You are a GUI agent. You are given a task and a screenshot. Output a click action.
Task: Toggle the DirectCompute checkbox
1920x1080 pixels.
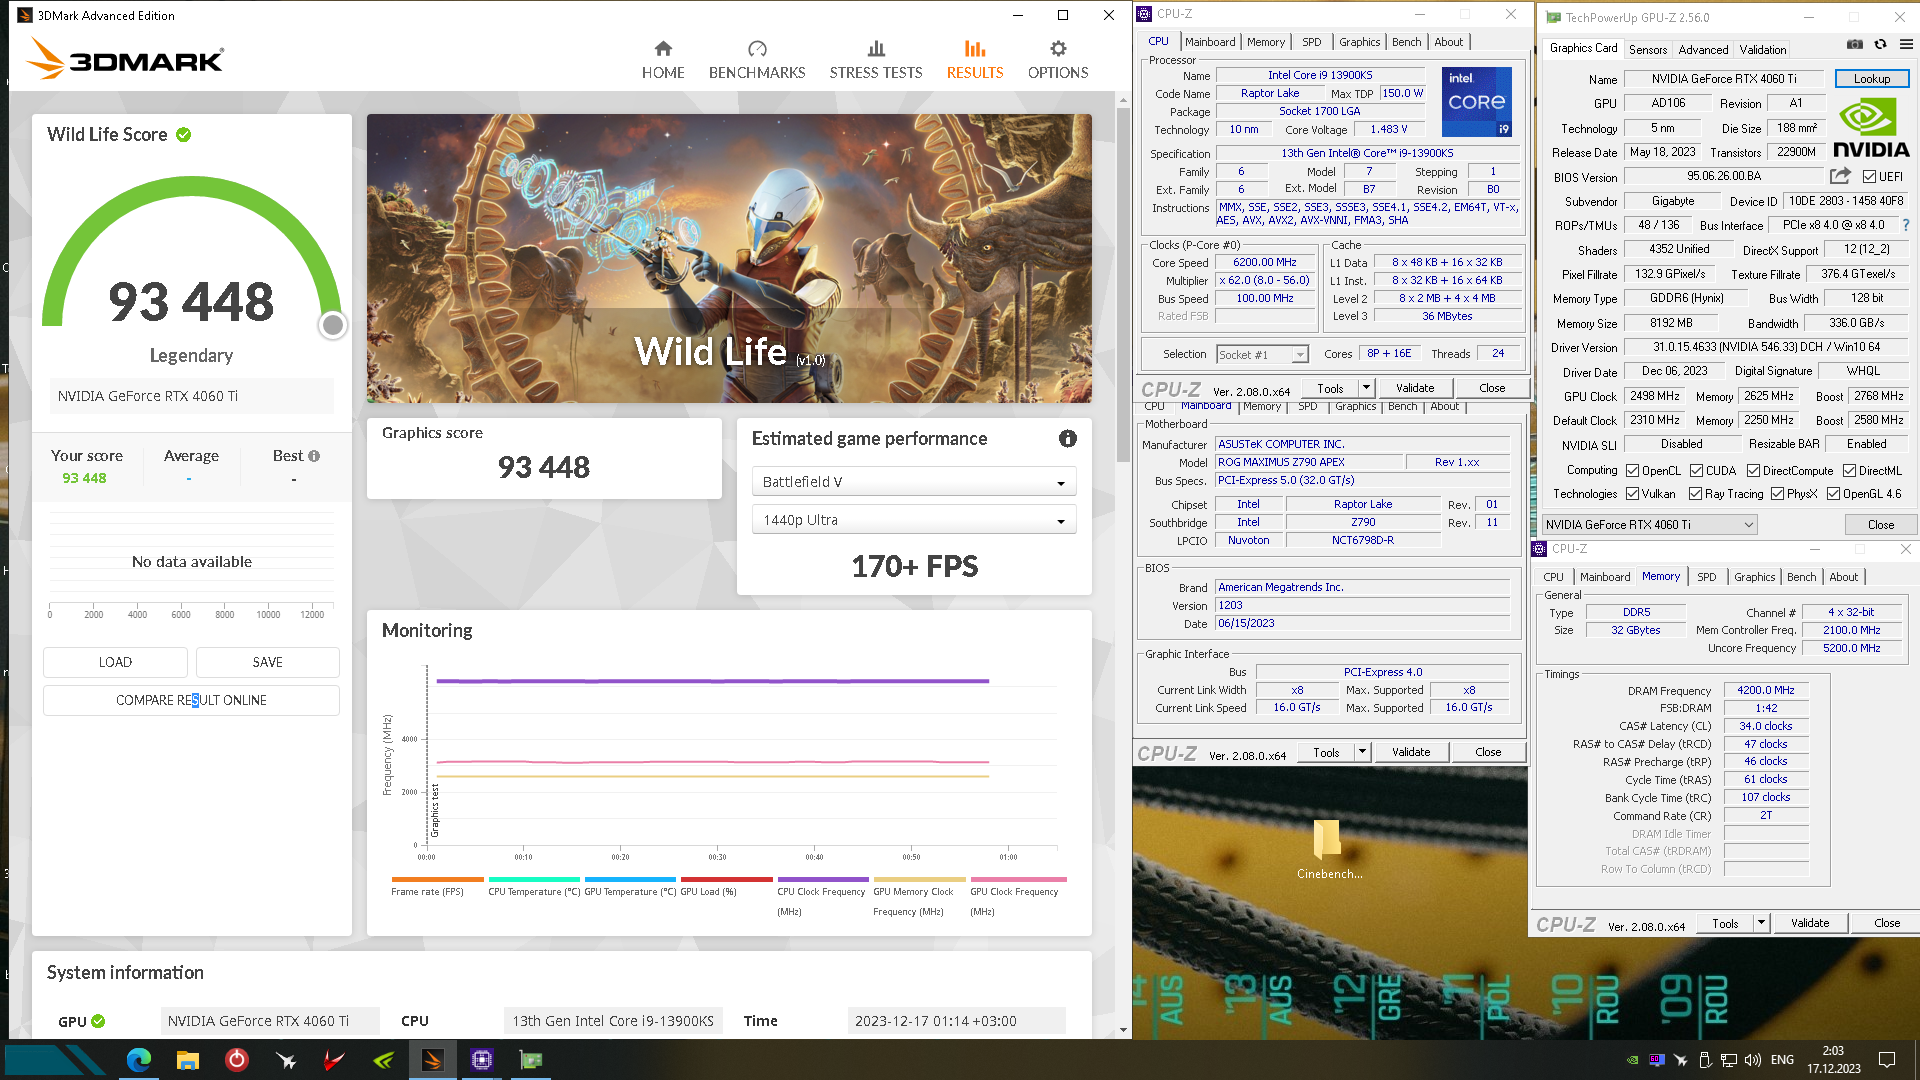click(x=1753, y=471)
